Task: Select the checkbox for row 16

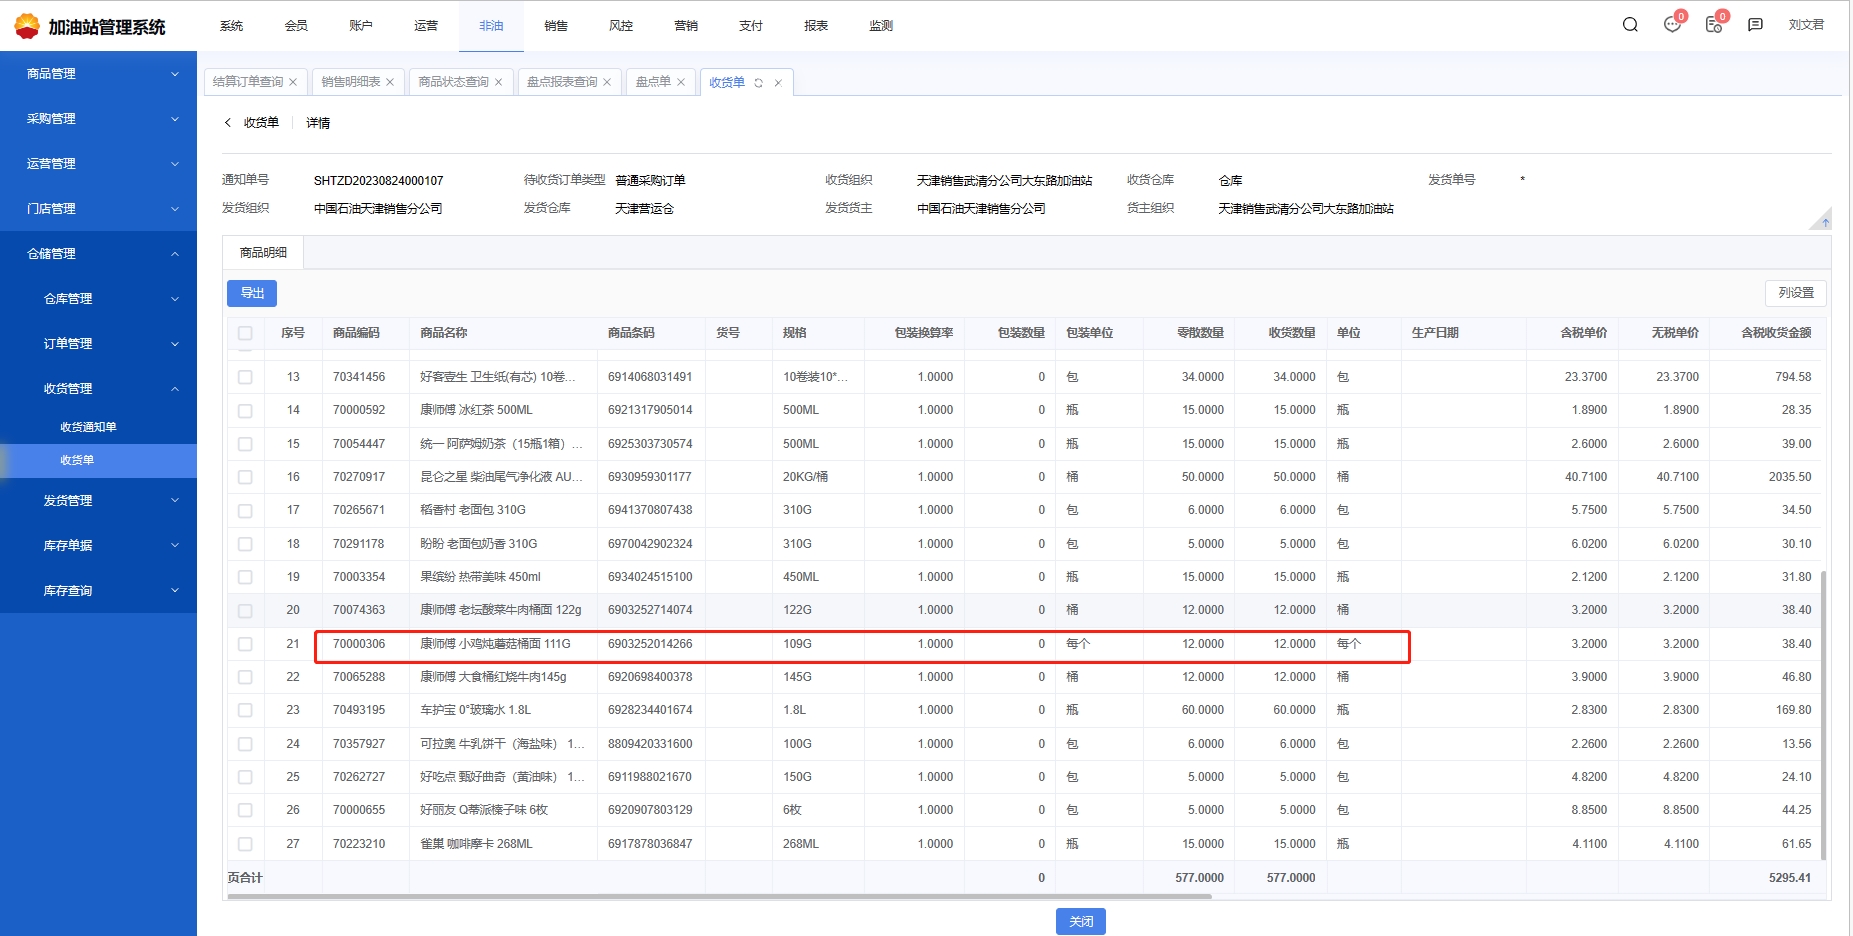Action: (245, 477)
